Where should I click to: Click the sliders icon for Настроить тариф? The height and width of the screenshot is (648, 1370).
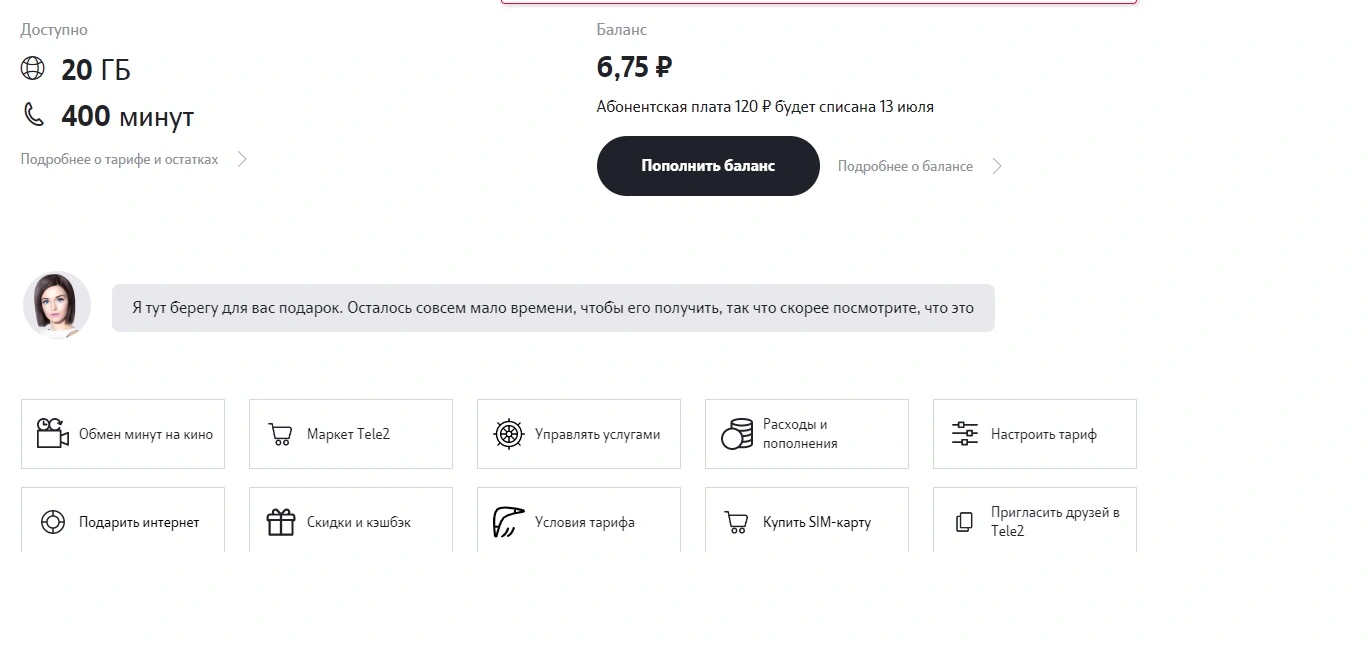tap(965, 434)
